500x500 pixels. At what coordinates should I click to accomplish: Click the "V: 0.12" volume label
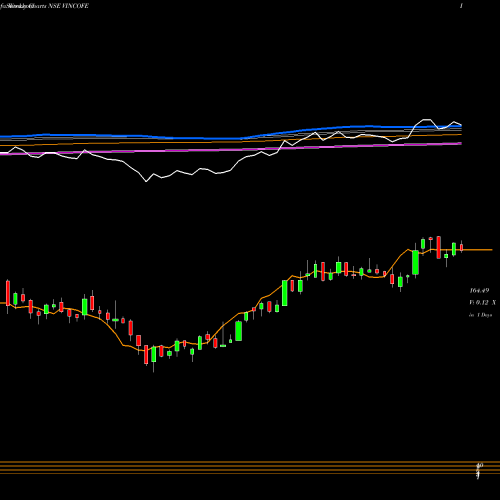point(479,303)
